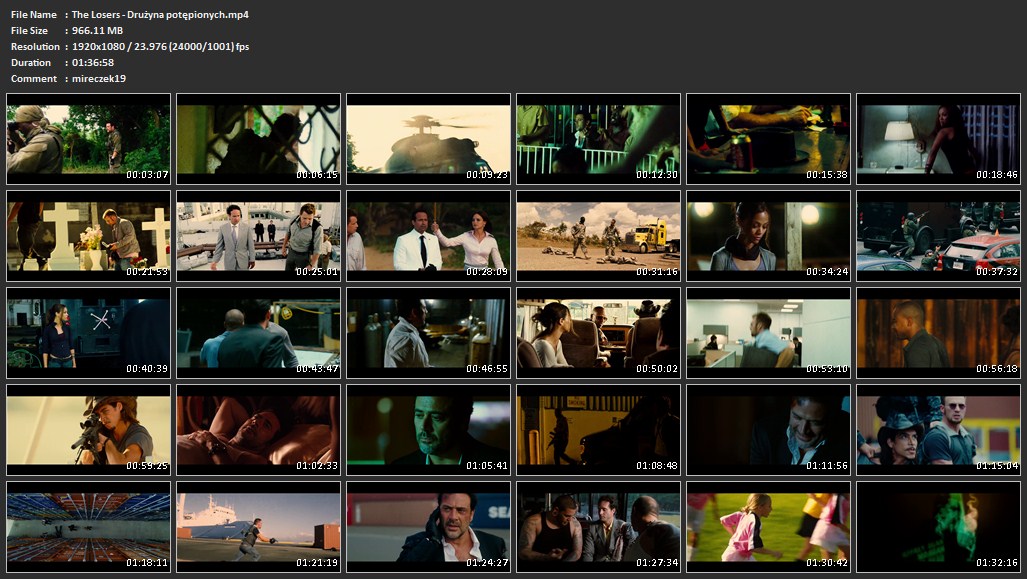Select the thumbnail stamped 00:12:30
1027x579 pixels.
(x=598, y=139)
